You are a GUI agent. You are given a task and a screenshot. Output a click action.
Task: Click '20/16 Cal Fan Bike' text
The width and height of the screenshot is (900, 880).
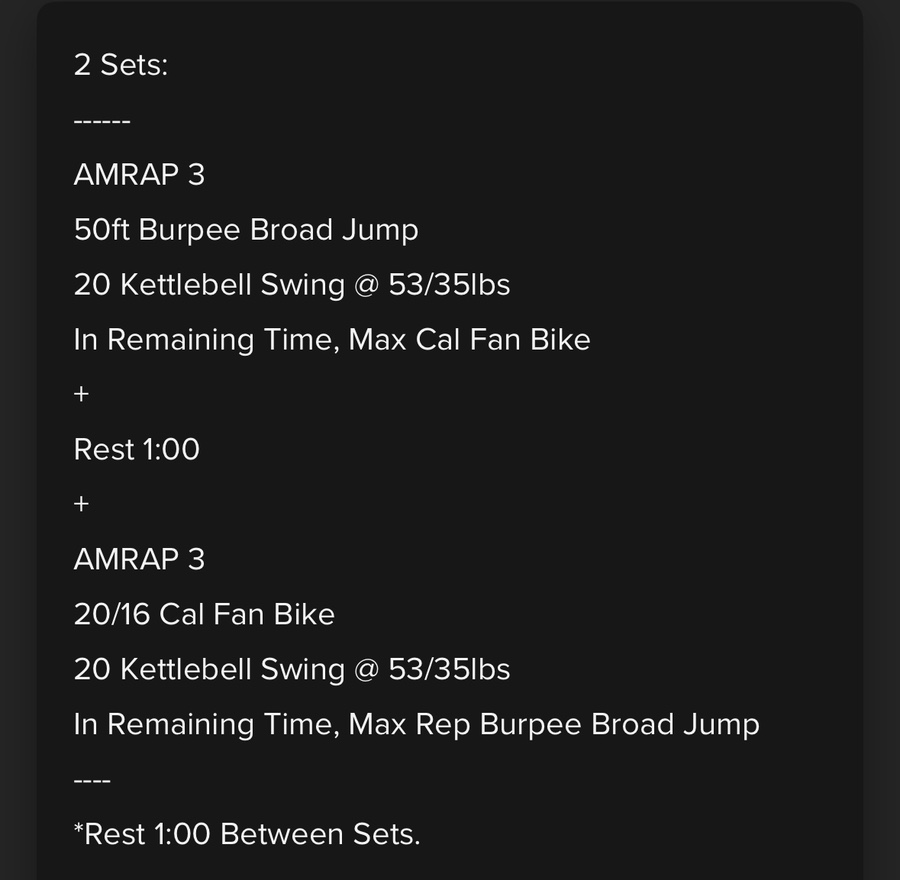click(204, 614)
